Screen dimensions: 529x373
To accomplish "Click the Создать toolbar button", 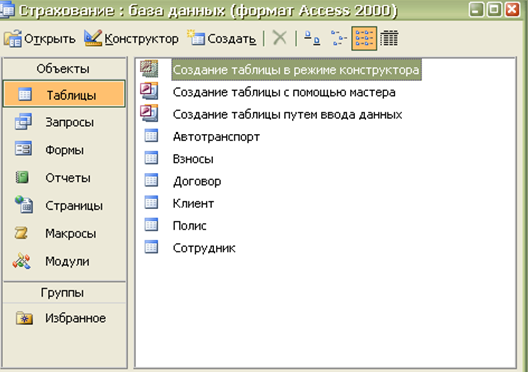I will (x=223, y=38).
